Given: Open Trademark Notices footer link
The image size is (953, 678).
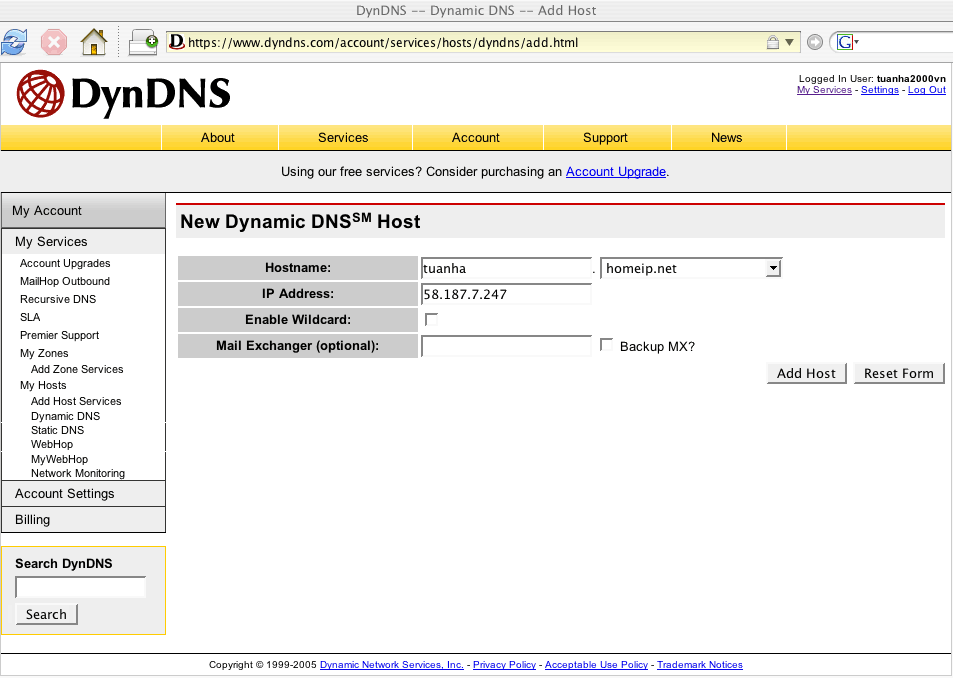Looking at the screenshot, I should click(700, 665).
